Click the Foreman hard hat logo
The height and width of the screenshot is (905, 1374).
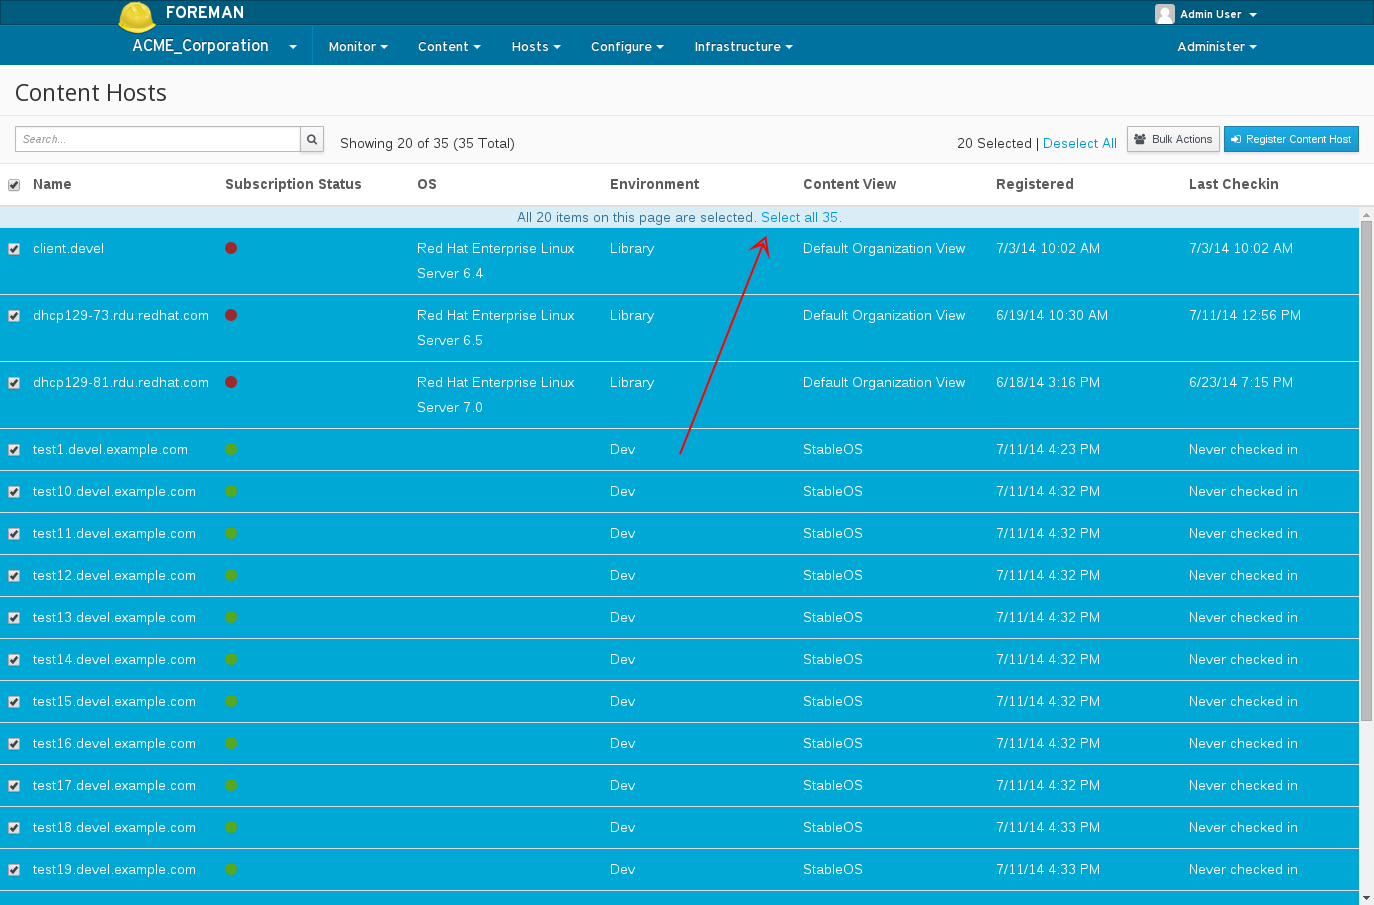[x=136, y=17]
